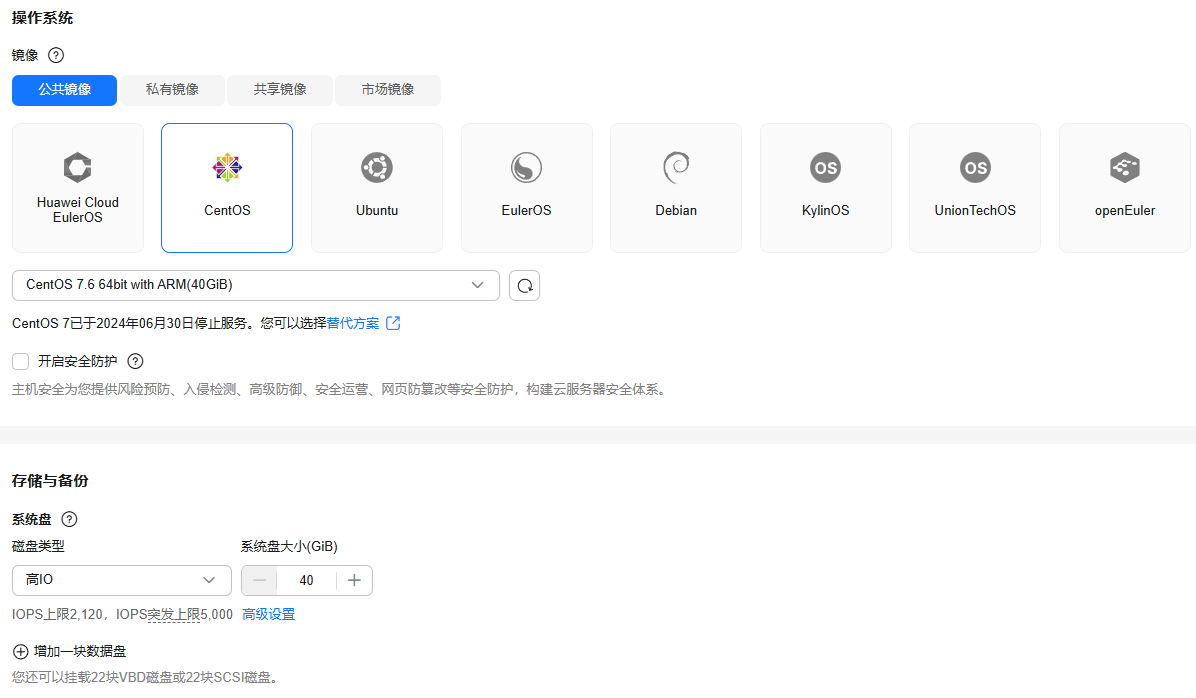
Task: Enable the 开启安全防护 checkbox
Action: (x=21, y=362)
